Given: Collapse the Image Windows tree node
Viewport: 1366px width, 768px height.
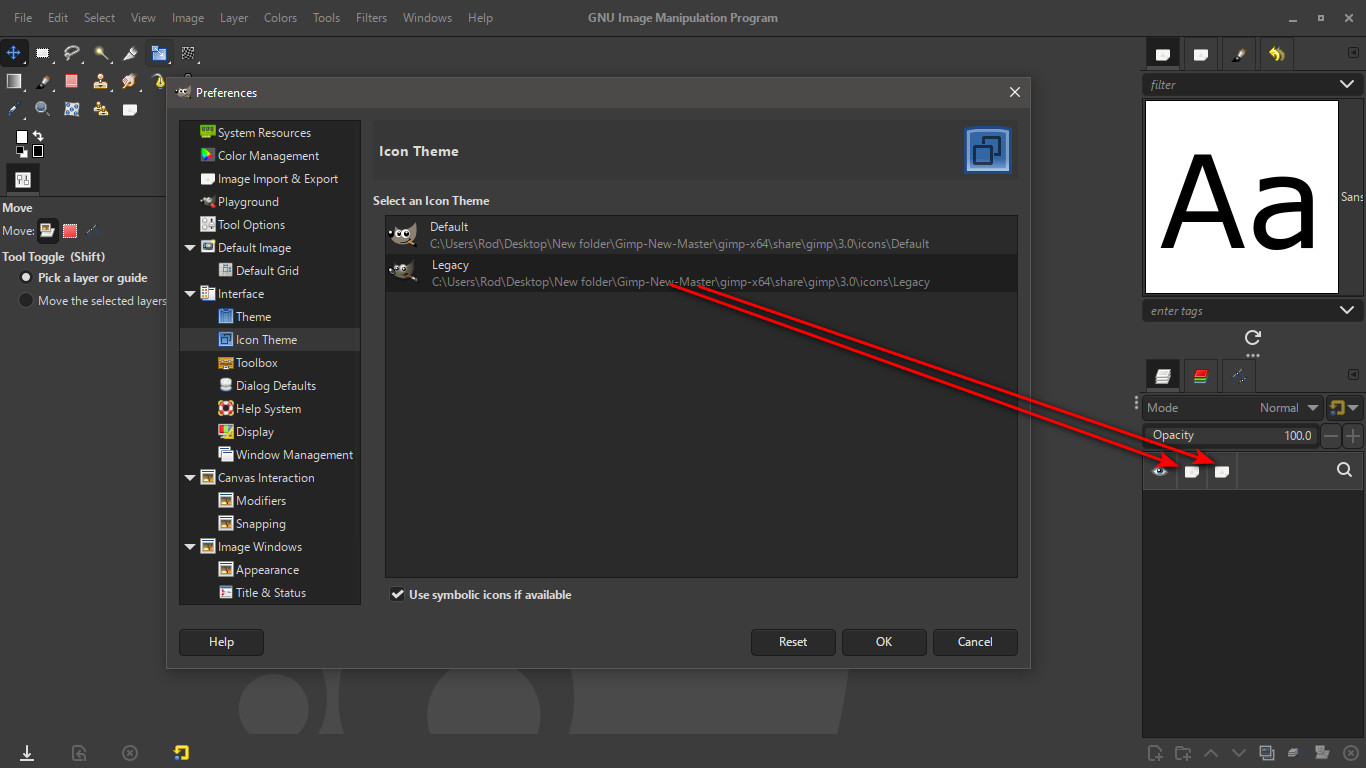Looking at the screenshot, I should [x=190, y=547].
